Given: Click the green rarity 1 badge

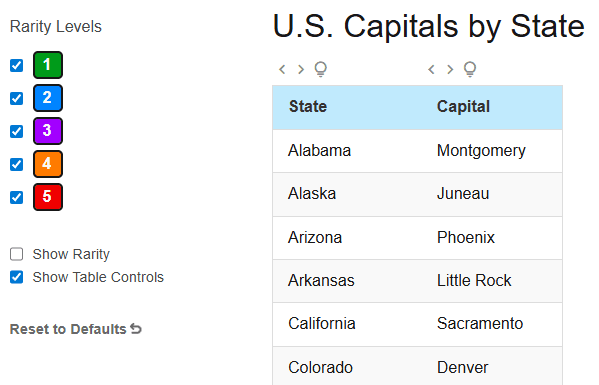Looking at the screenshot, I should (x=48, y=65).
